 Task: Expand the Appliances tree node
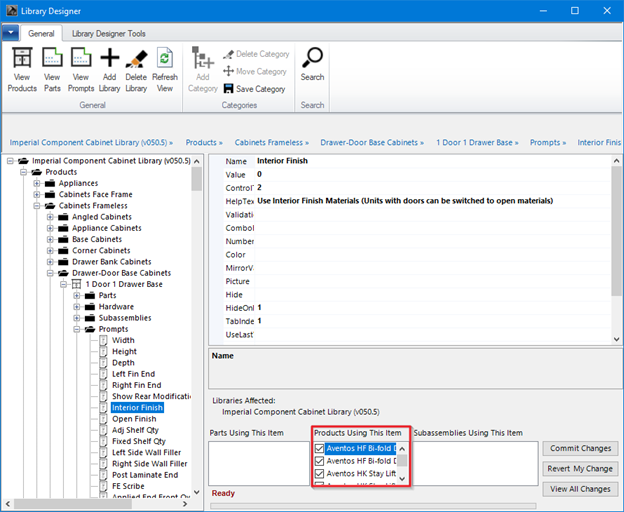pos(37,184)
